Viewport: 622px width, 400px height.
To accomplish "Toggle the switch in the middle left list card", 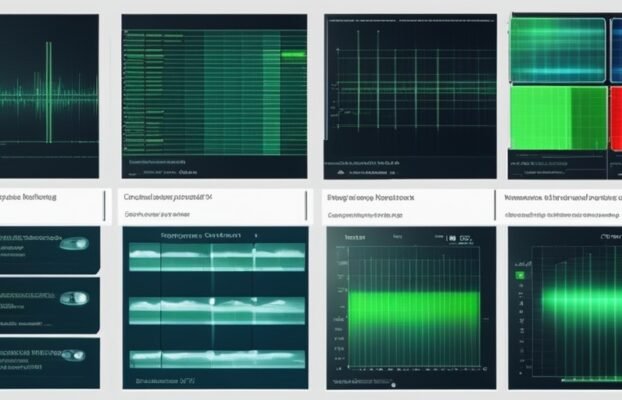I will [71, 298].
